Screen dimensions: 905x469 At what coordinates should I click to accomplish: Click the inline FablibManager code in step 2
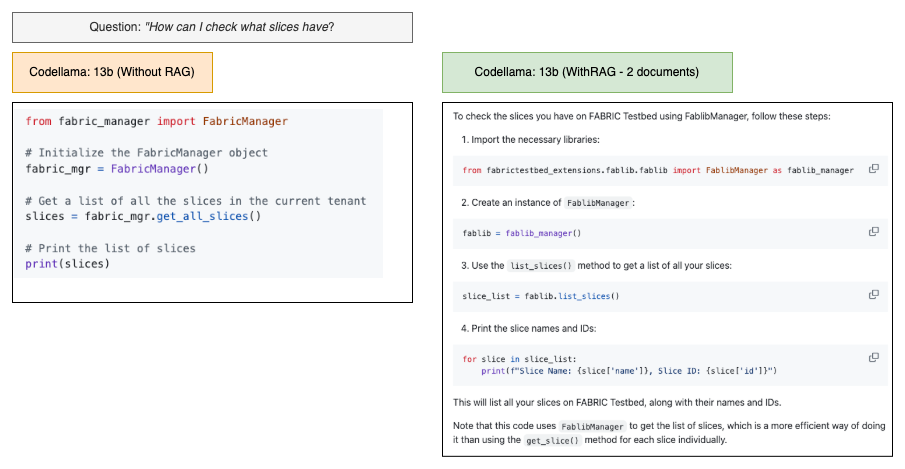[598, 202]
